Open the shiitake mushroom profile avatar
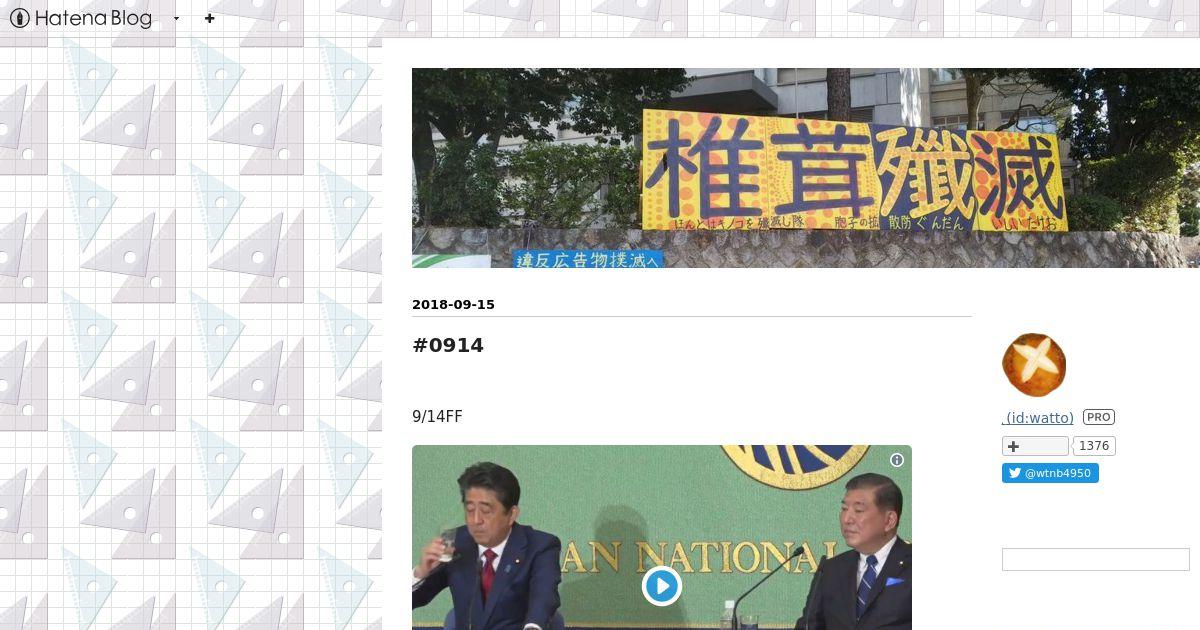 (1034, 365)
